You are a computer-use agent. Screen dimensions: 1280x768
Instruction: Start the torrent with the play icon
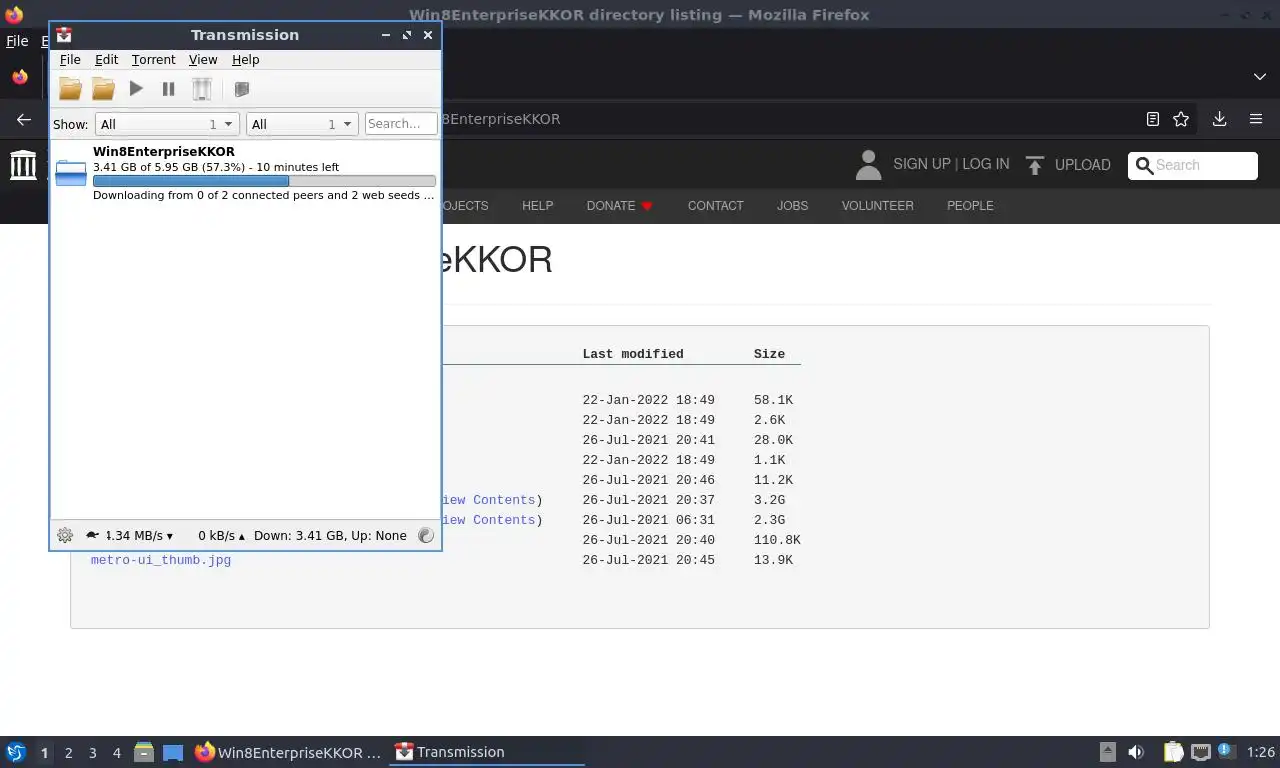136,89
